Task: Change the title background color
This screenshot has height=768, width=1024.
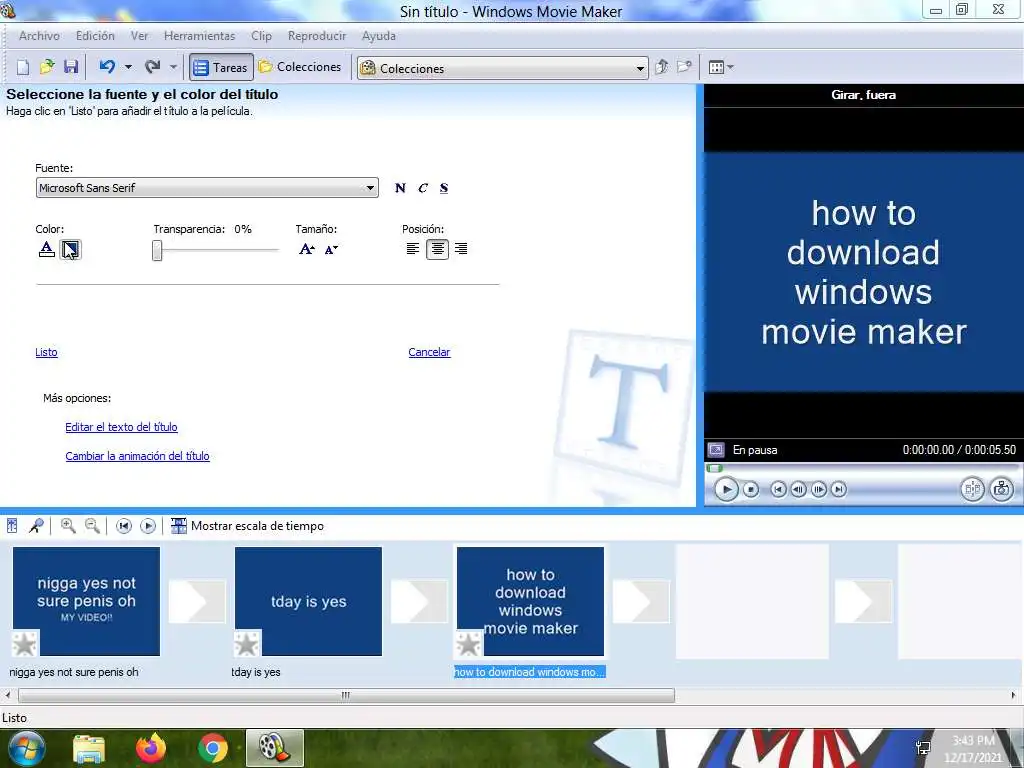Action: (x=70, y=249)
